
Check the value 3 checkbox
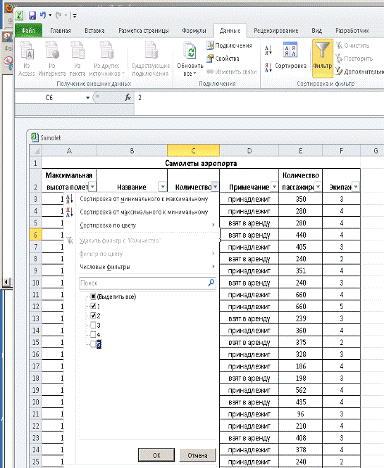[93, 325]
